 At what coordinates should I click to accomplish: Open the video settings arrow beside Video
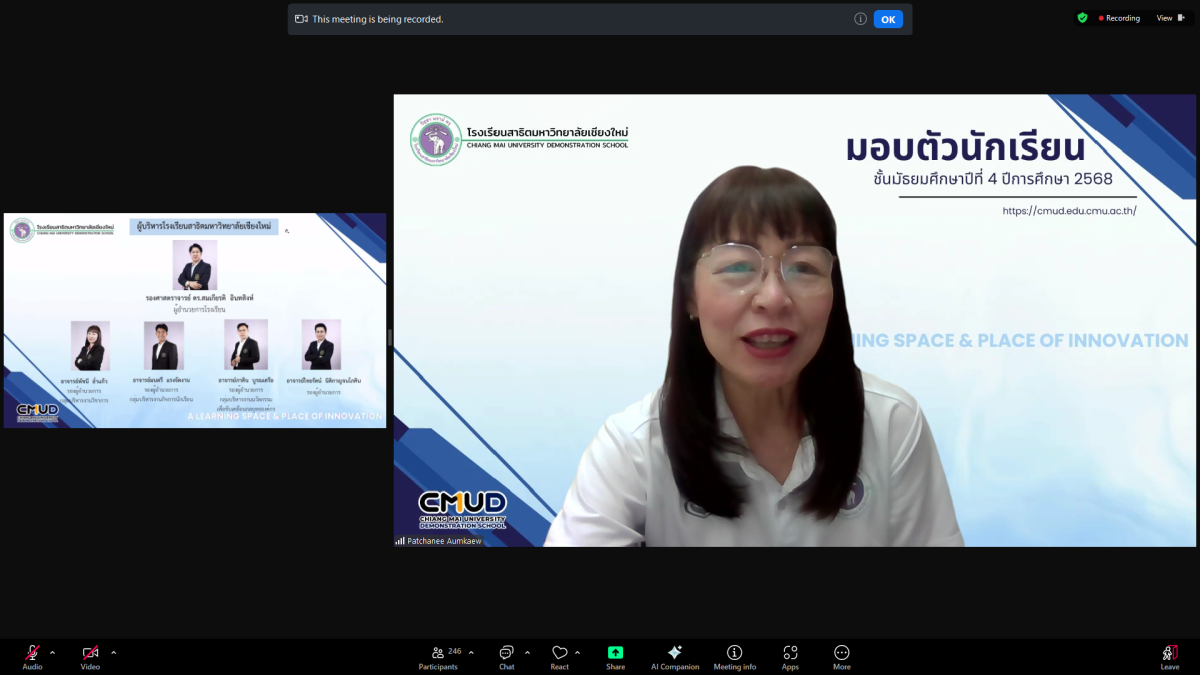[x=113, y=652]
